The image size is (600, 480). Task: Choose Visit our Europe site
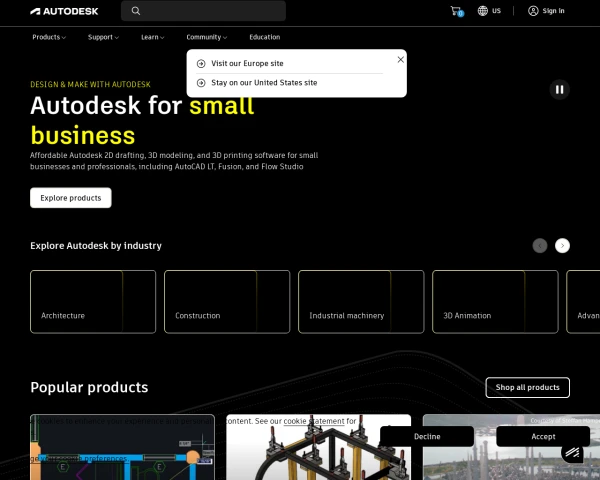(247, 64)
